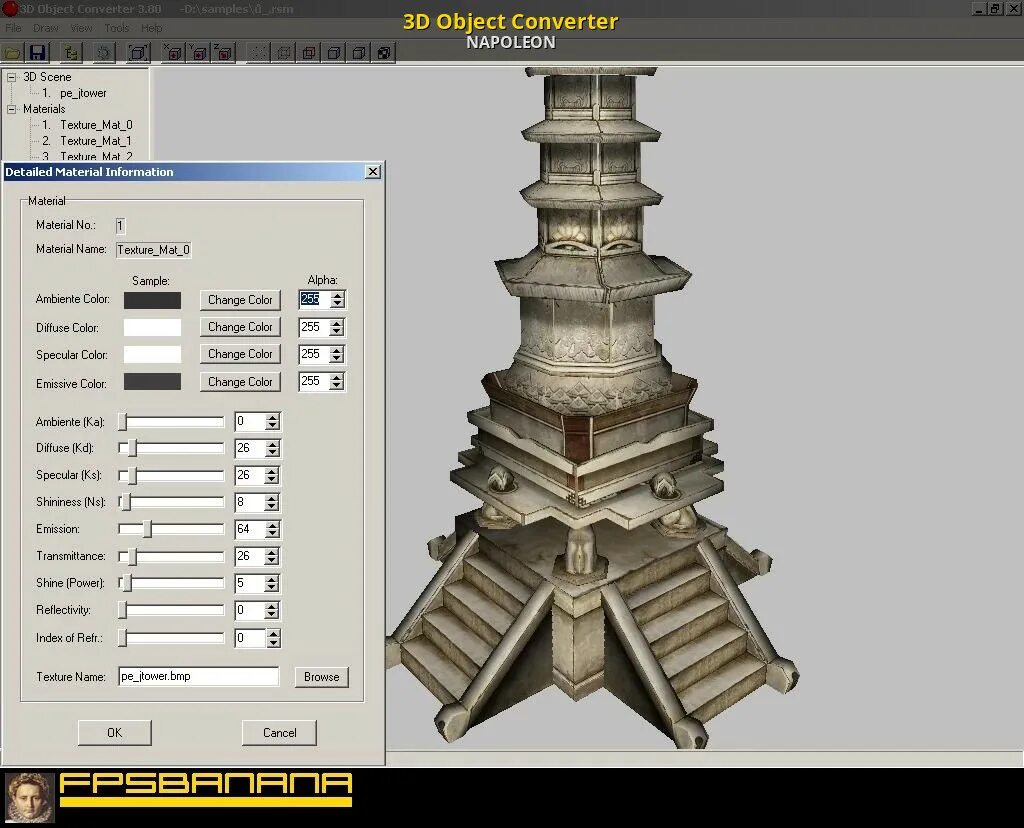Click the Open file folder icon
Image resolution: width=1024 pixels, height=828 pixels.
pos(13,53)
